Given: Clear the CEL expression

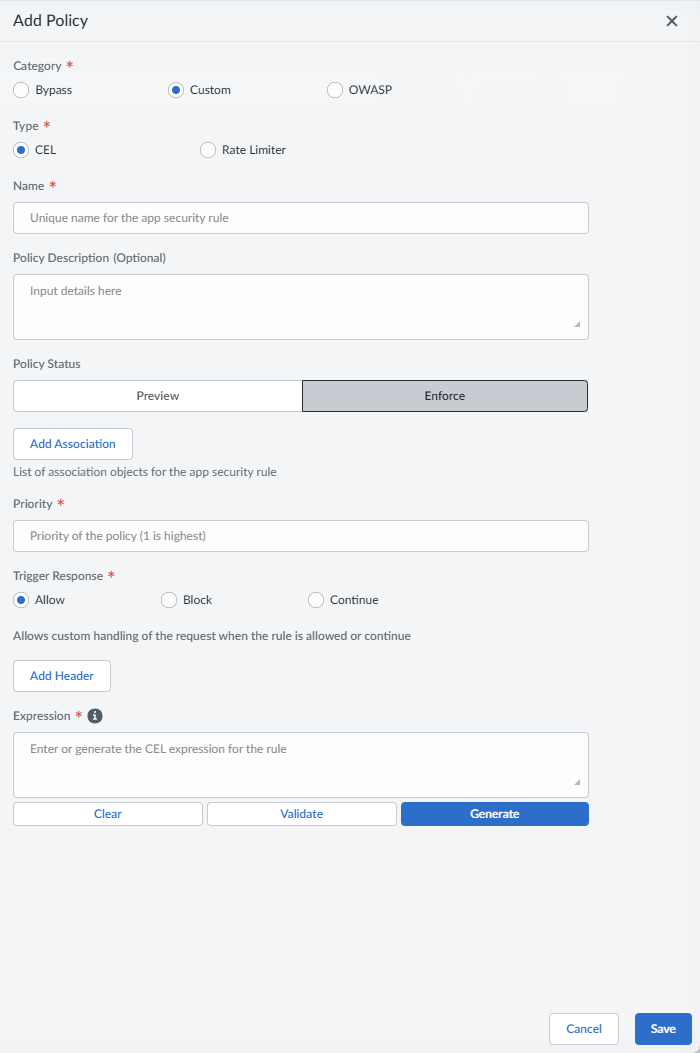Looking at the screenshot, I should [108, 814].
